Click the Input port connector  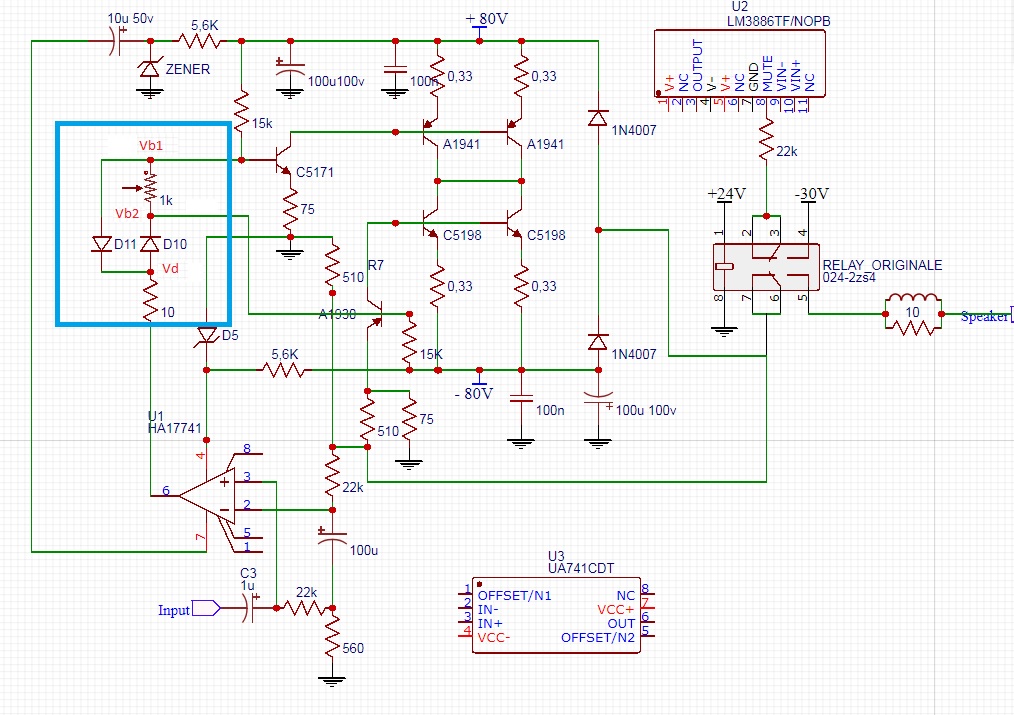pos(204,608)
